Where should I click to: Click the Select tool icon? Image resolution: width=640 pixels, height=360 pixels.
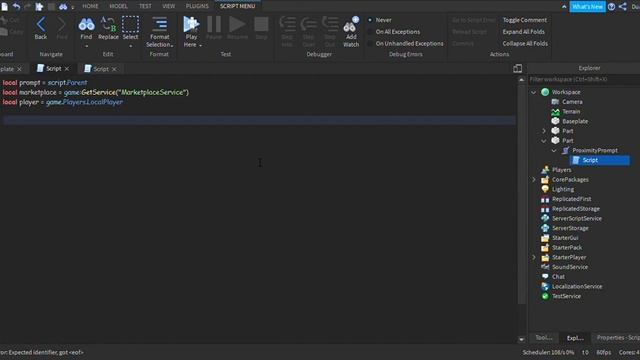click(x=130, y=24)
